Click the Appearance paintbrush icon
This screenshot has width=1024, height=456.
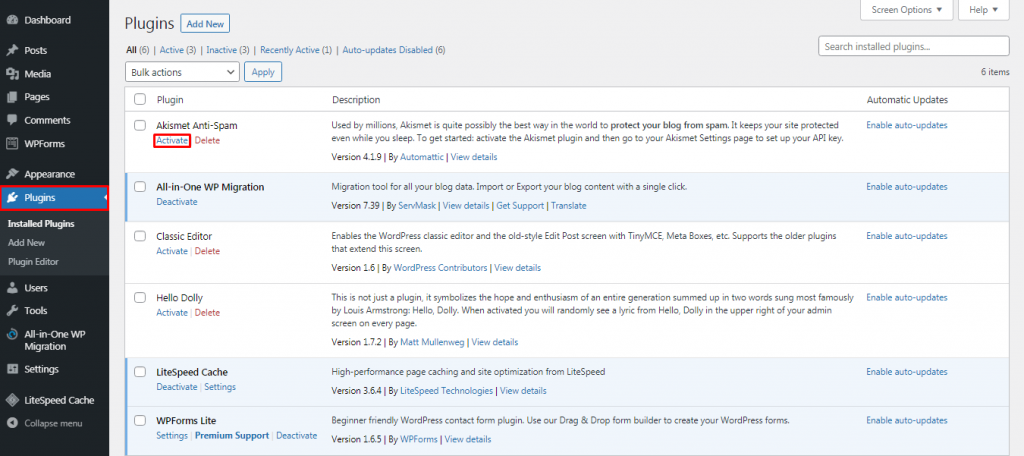click(12, 172)
